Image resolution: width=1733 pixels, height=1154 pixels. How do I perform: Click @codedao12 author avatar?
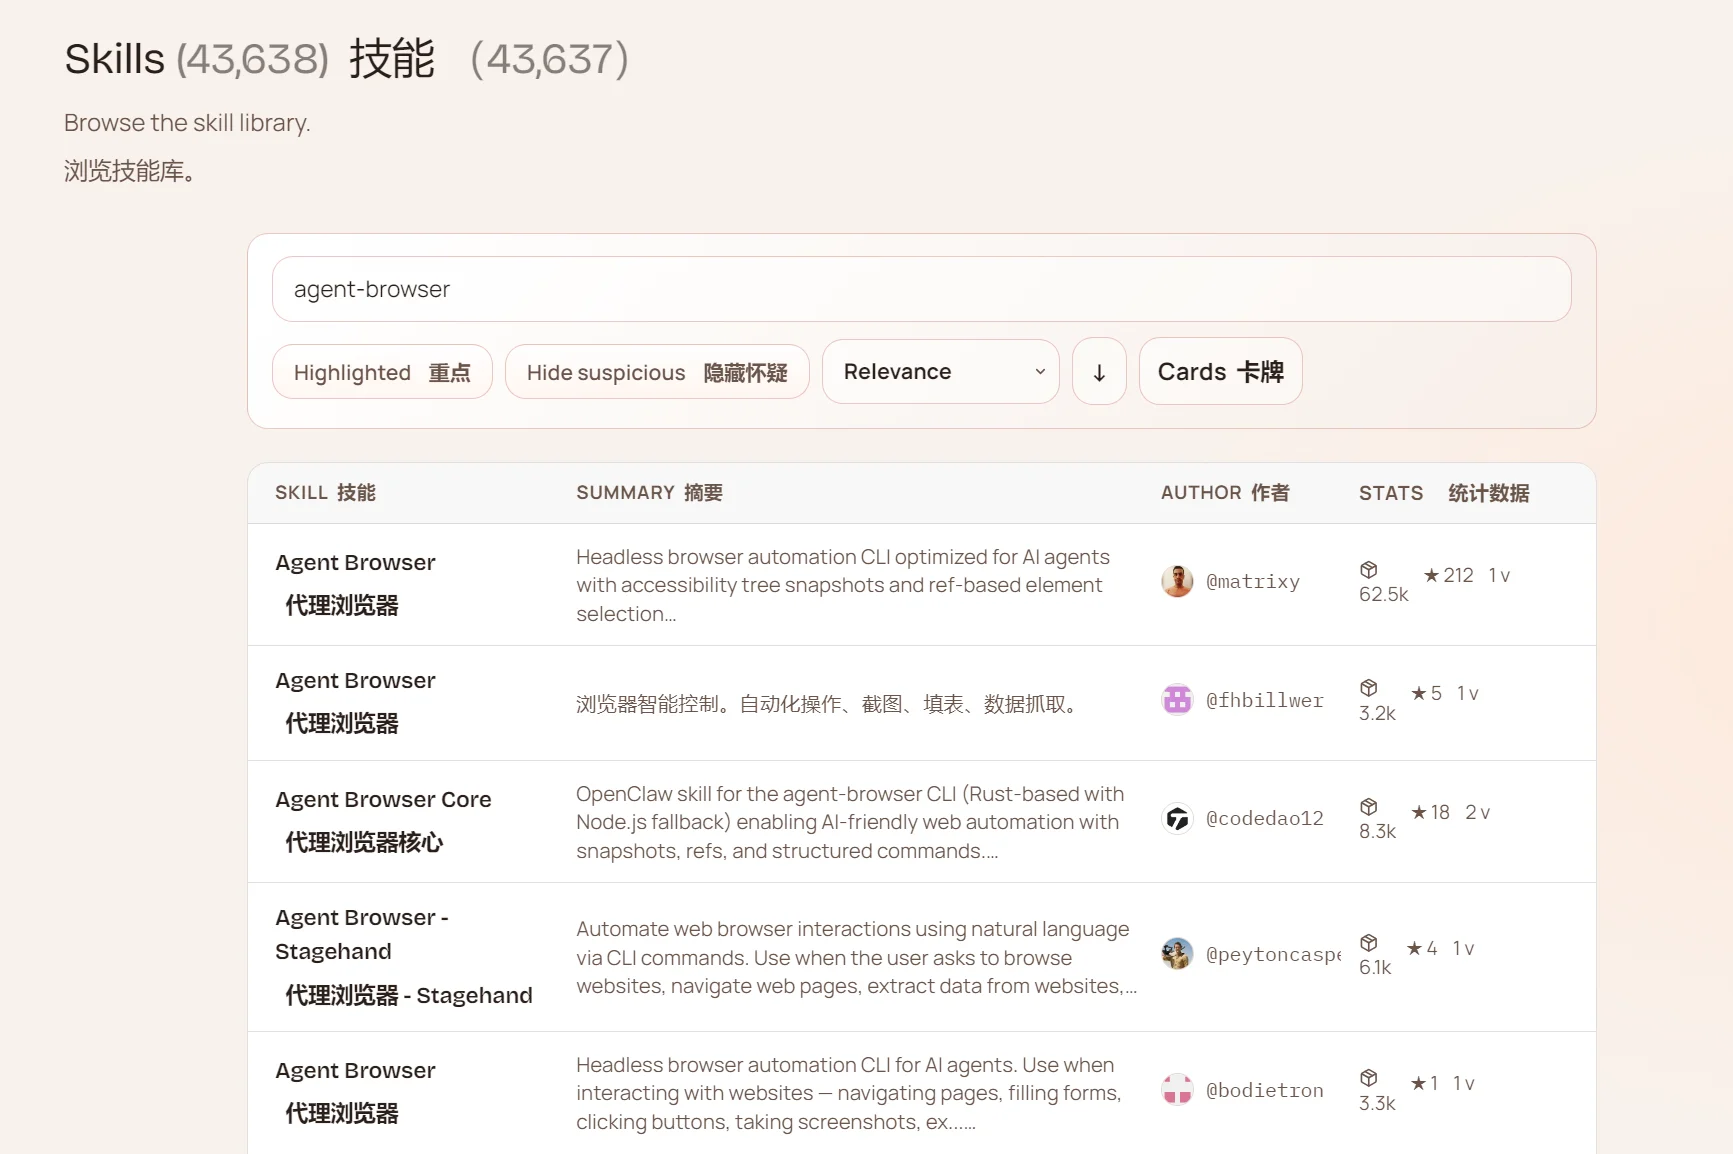tap(1177, 819)
